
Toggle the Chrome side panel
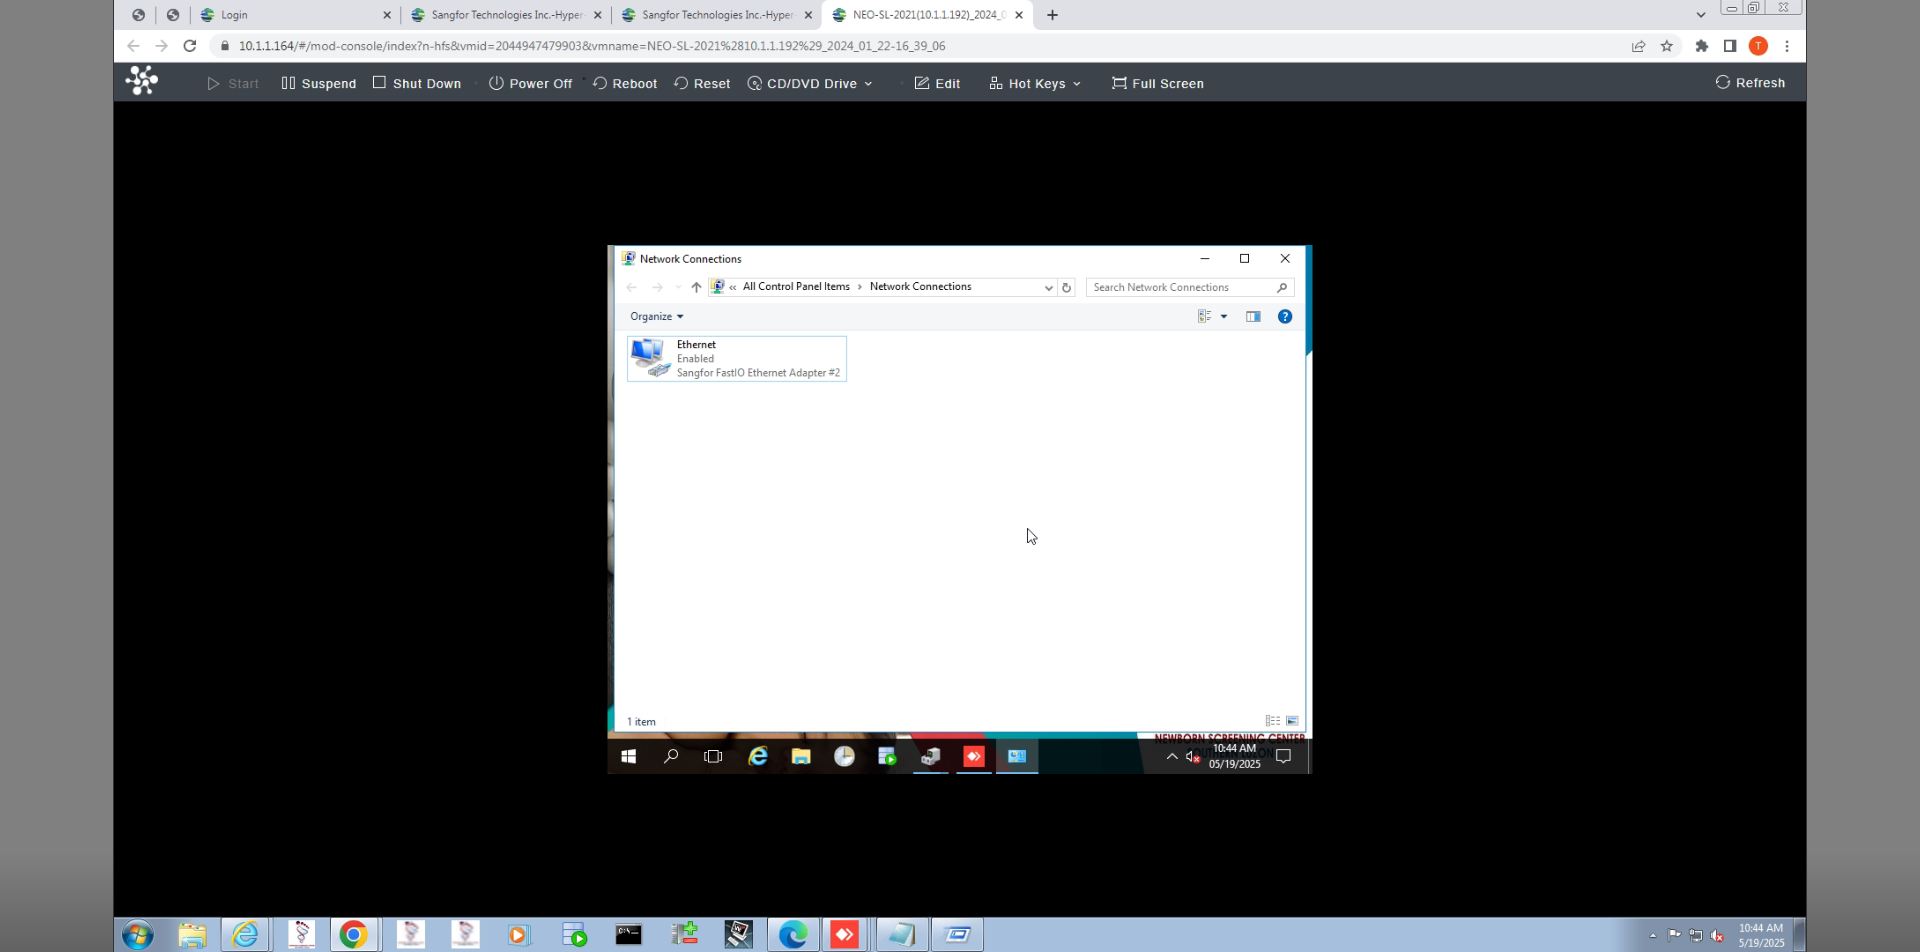[1730, 46]
